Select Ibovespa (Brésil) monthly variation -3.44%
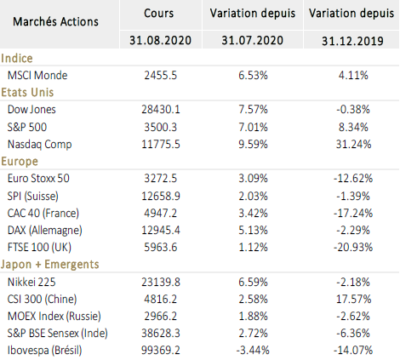 pyautogui.click(x=253, y=350)
